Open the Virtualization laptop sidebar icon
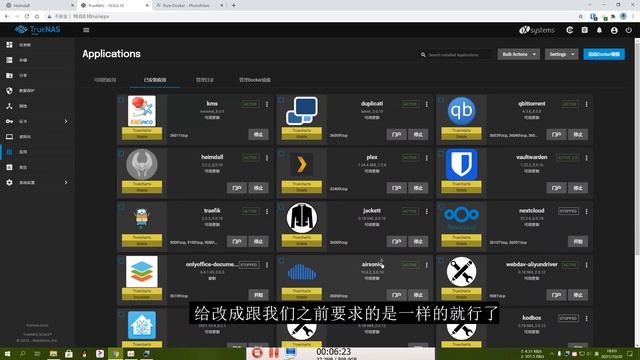The height and width of the screenshot is (360, 640). coord(9,137)
